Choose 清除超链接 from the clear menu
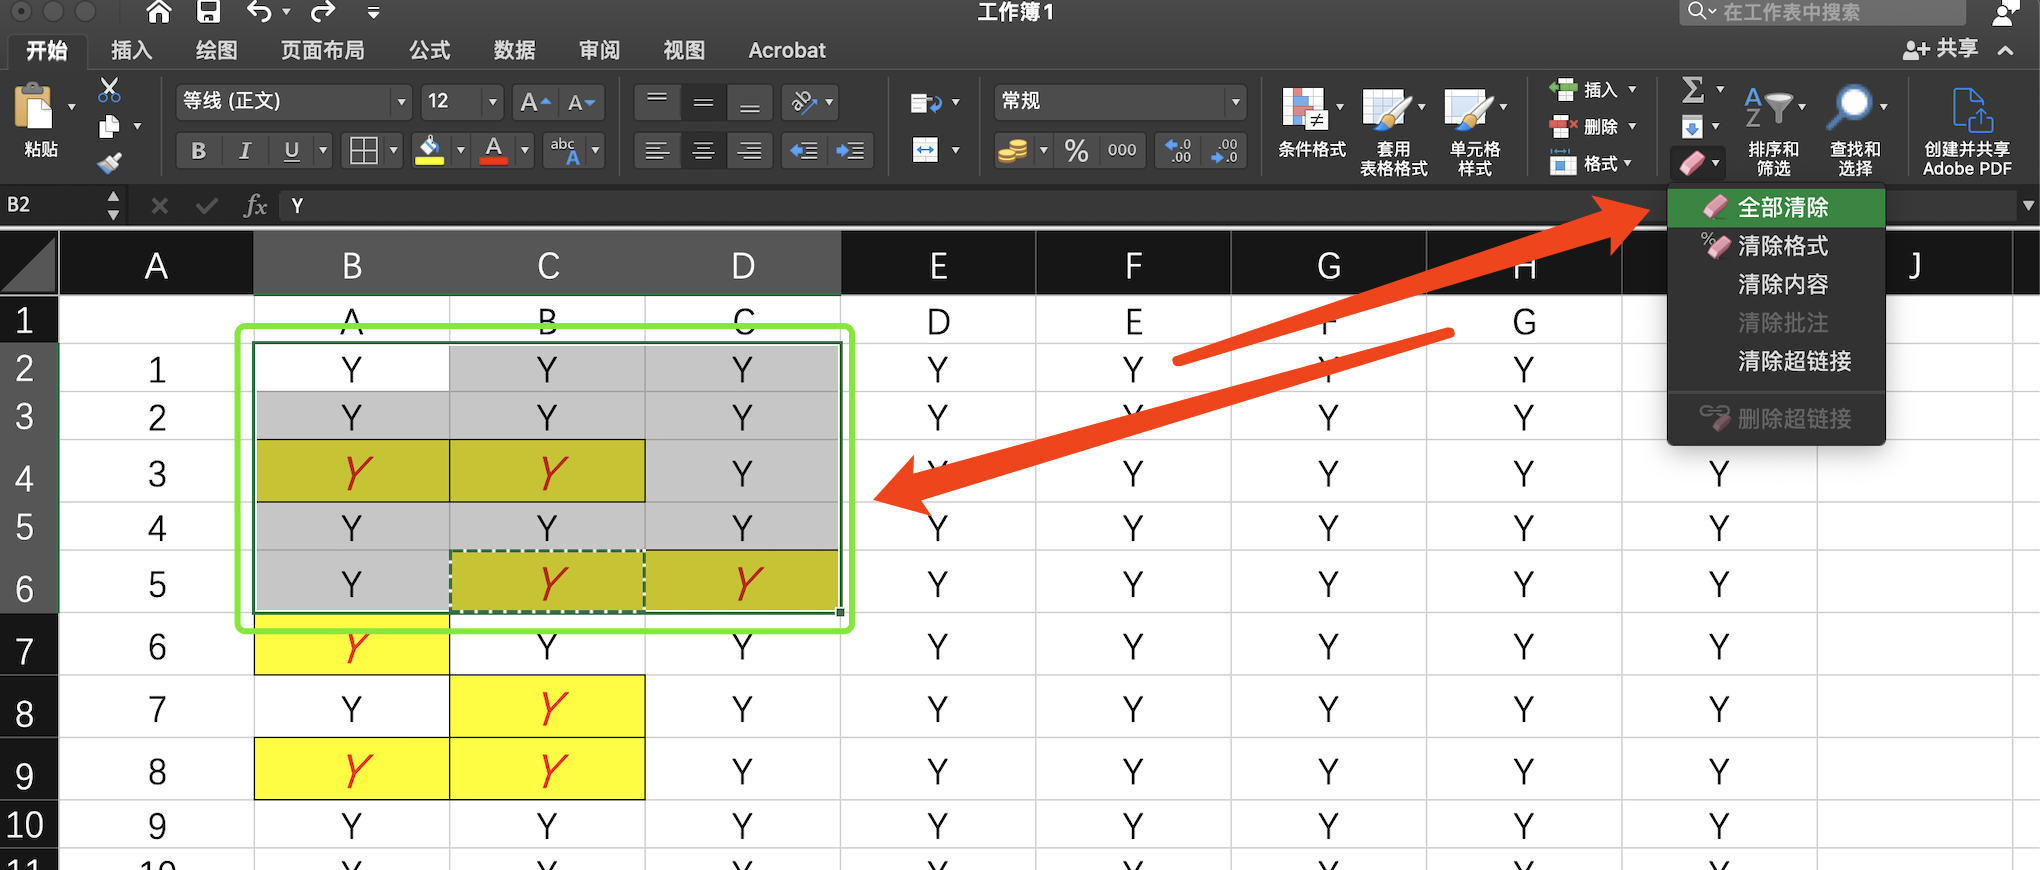Screen dimensions: 2040x870 coord(1776,361)
